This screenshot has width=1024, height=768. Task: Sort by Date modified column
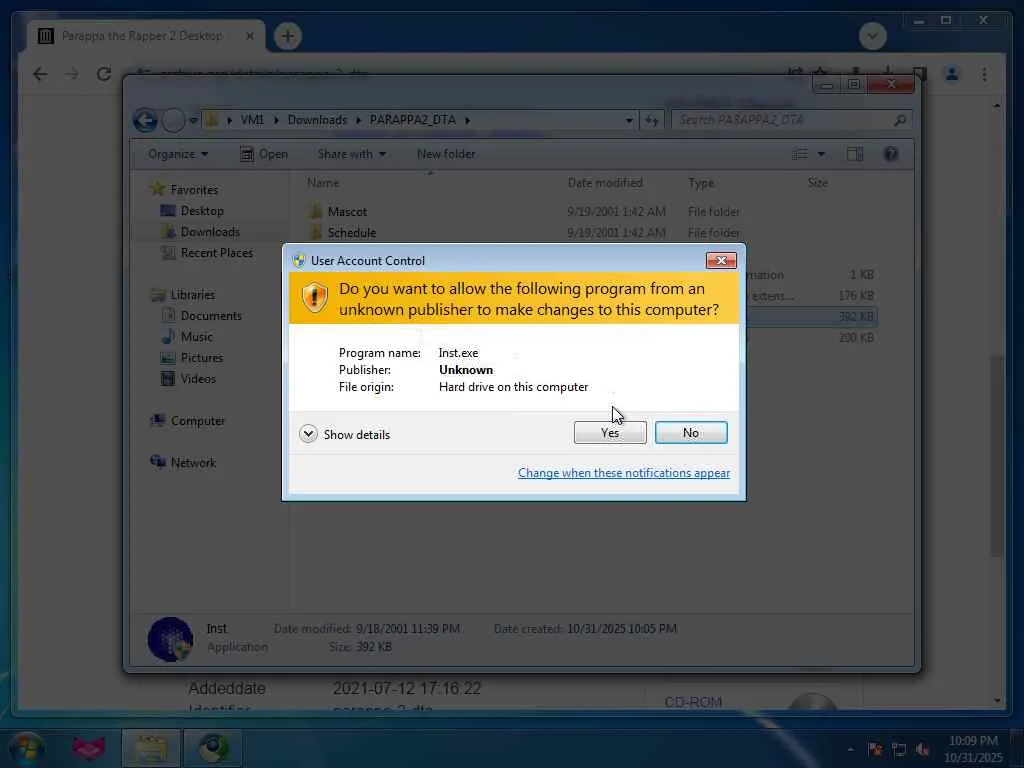pyautogui.click(x=605, y=183)
